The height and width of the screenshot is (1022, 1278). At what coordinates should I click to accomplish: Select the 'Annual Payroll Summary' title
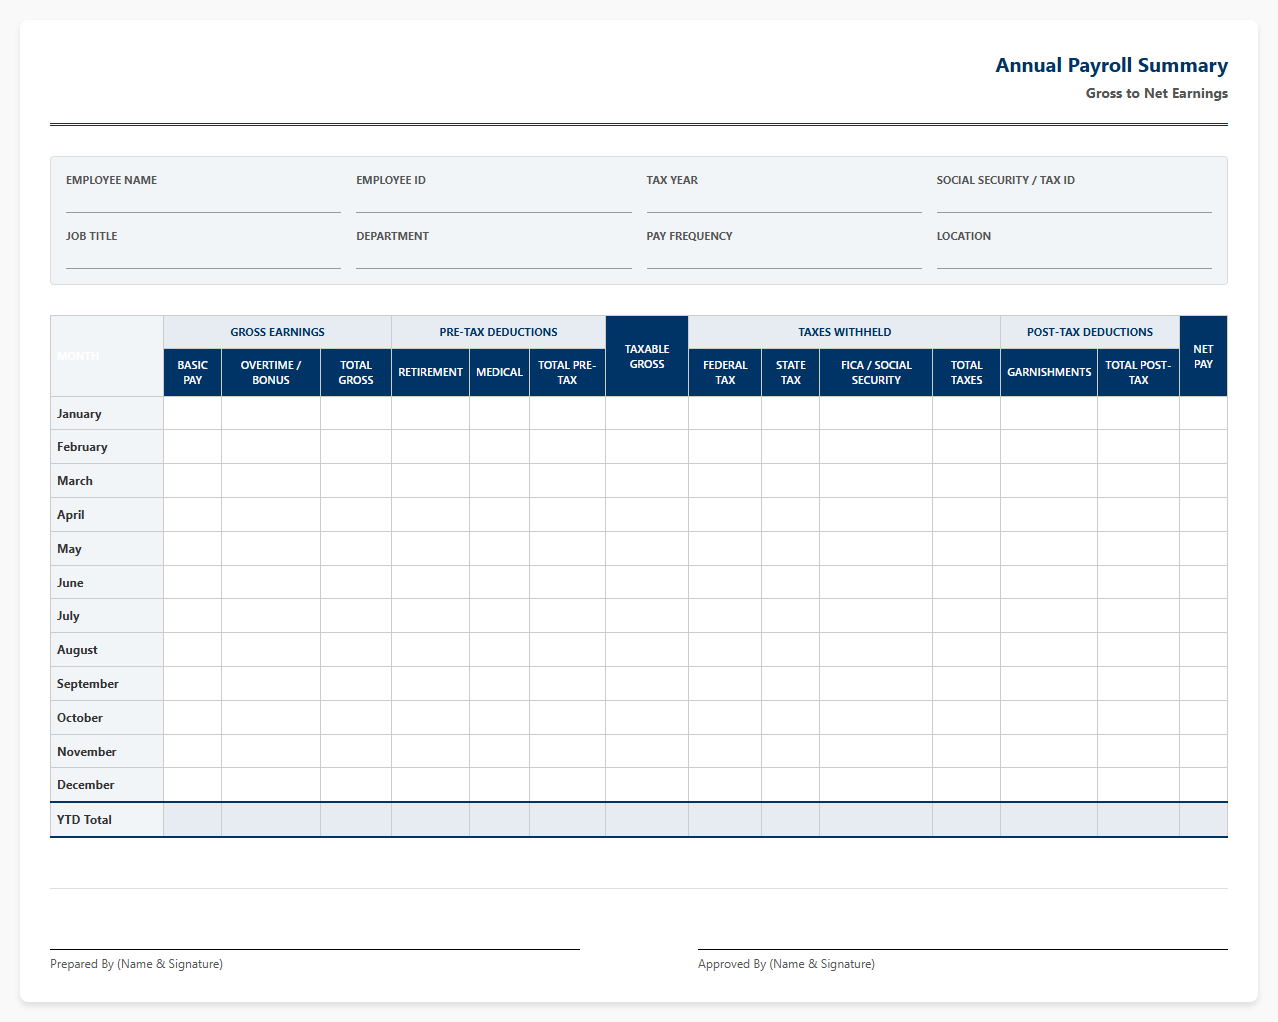pos(1111,65)
